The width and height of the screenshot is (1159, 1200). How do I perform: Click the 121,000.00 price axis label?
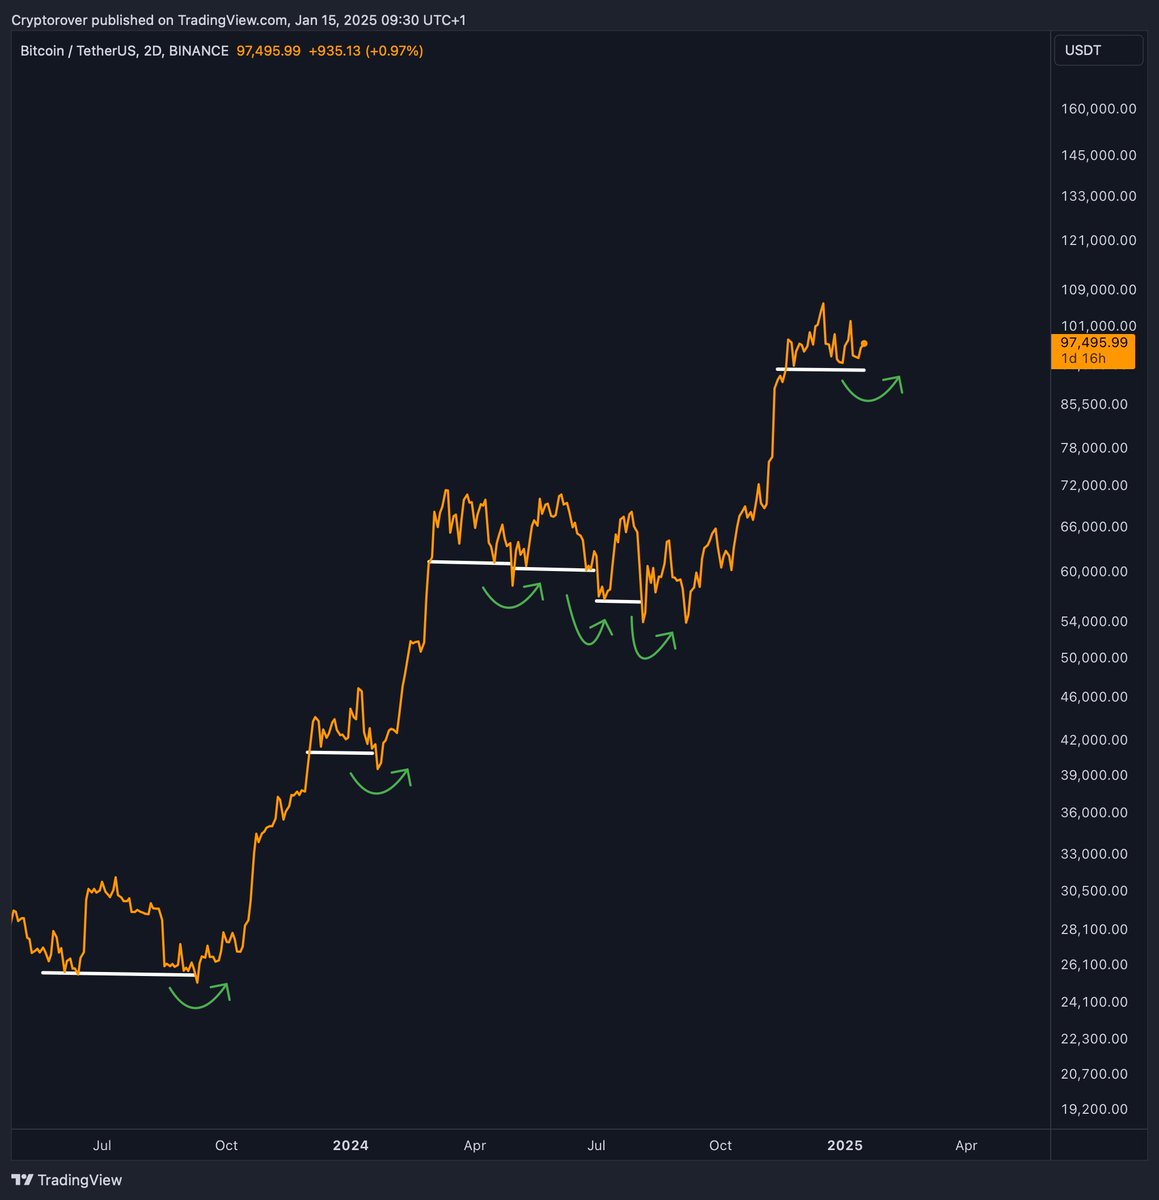[1098, 240]
